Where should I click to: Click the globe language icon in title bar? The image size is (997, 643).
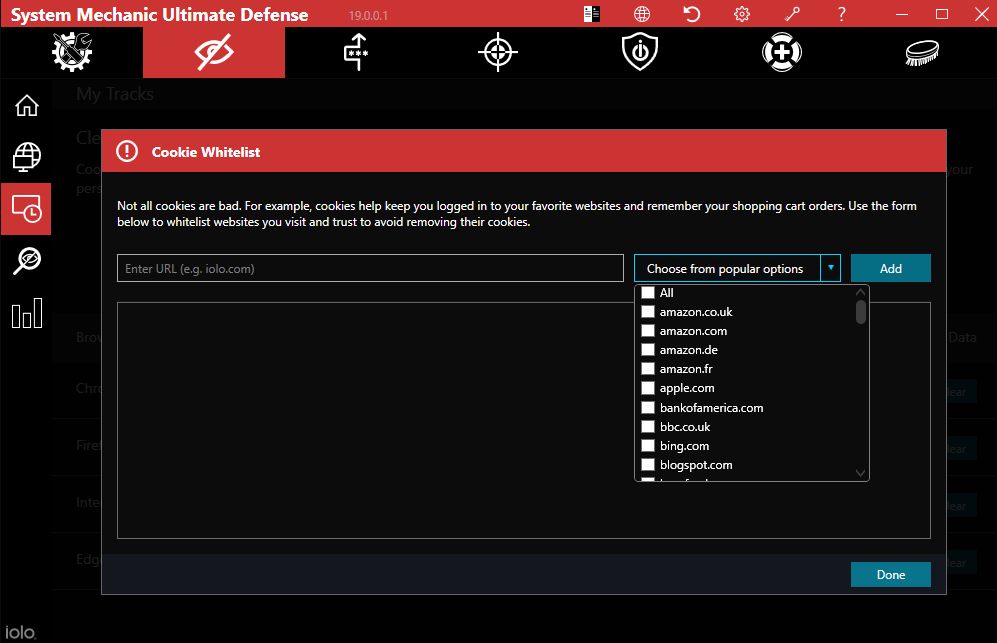point(642,14)
